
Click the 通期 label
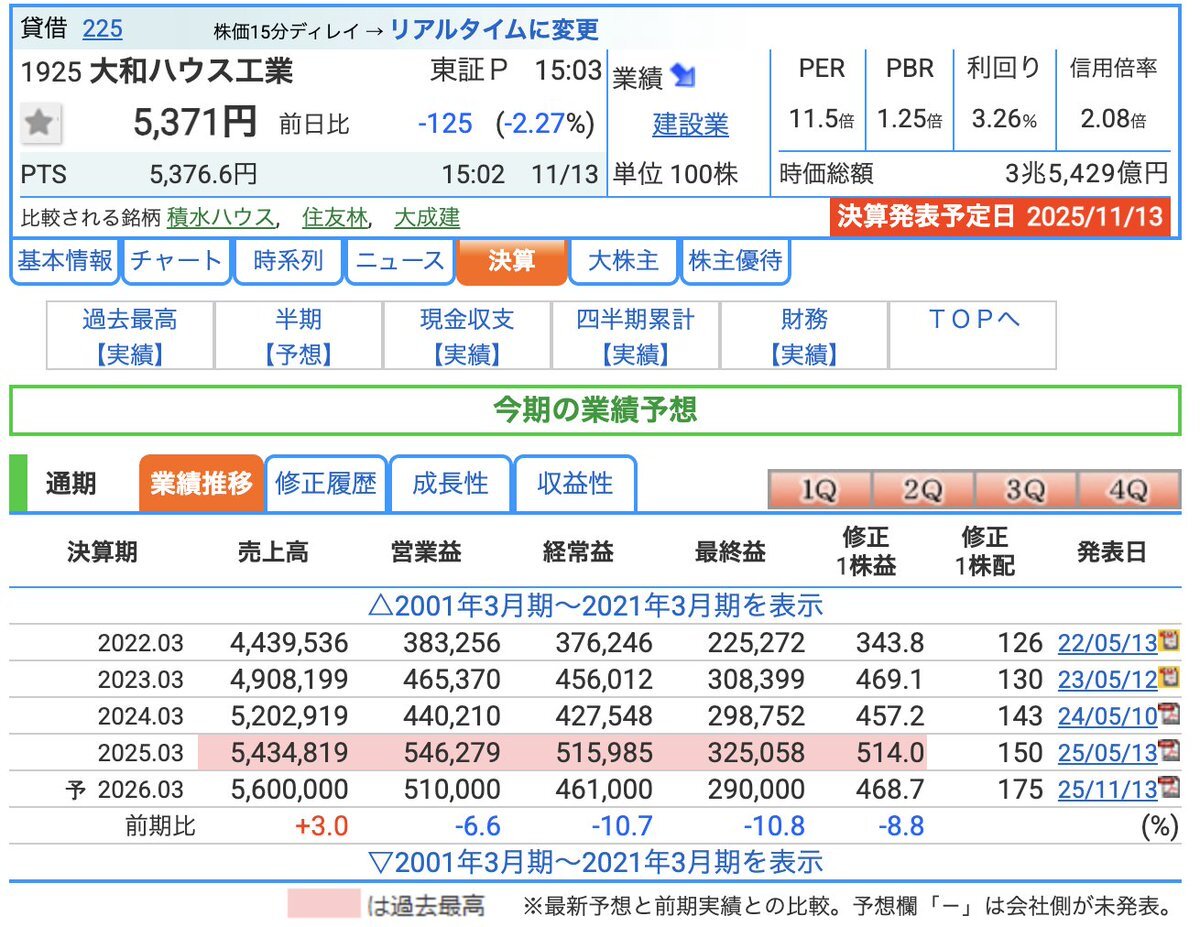(x=71, y=484)
